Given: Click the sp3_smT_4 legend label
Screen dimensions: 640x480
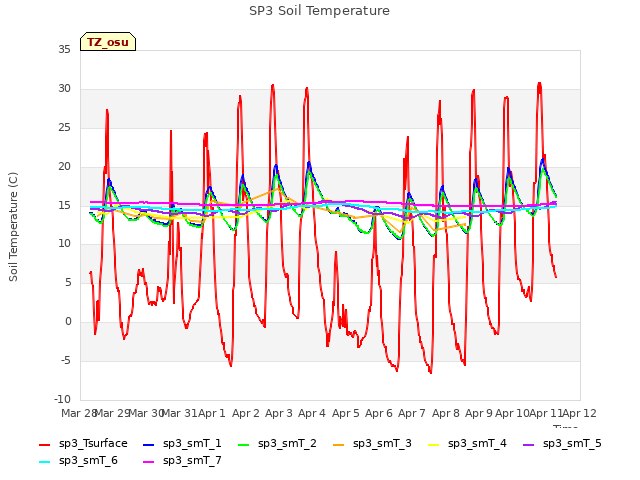Looking at the screenshot, I should pos(477,444).
